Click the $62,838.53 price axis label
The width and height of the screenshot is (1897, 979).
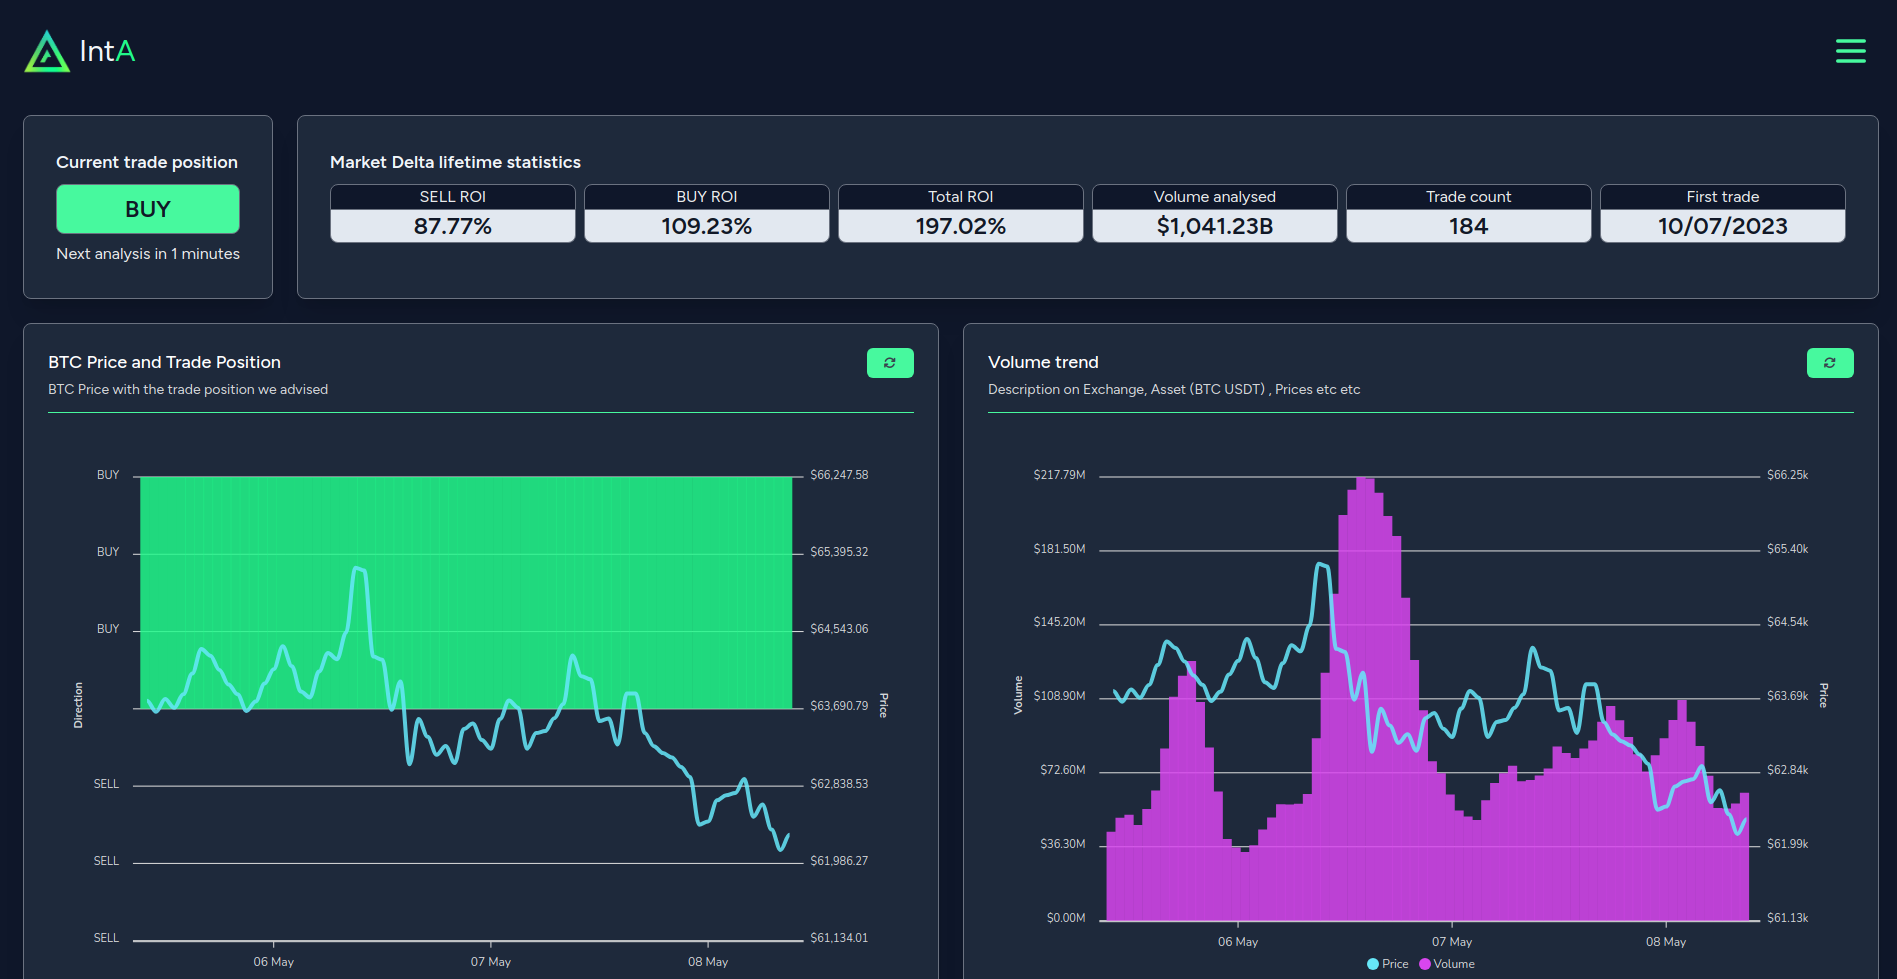839,784
